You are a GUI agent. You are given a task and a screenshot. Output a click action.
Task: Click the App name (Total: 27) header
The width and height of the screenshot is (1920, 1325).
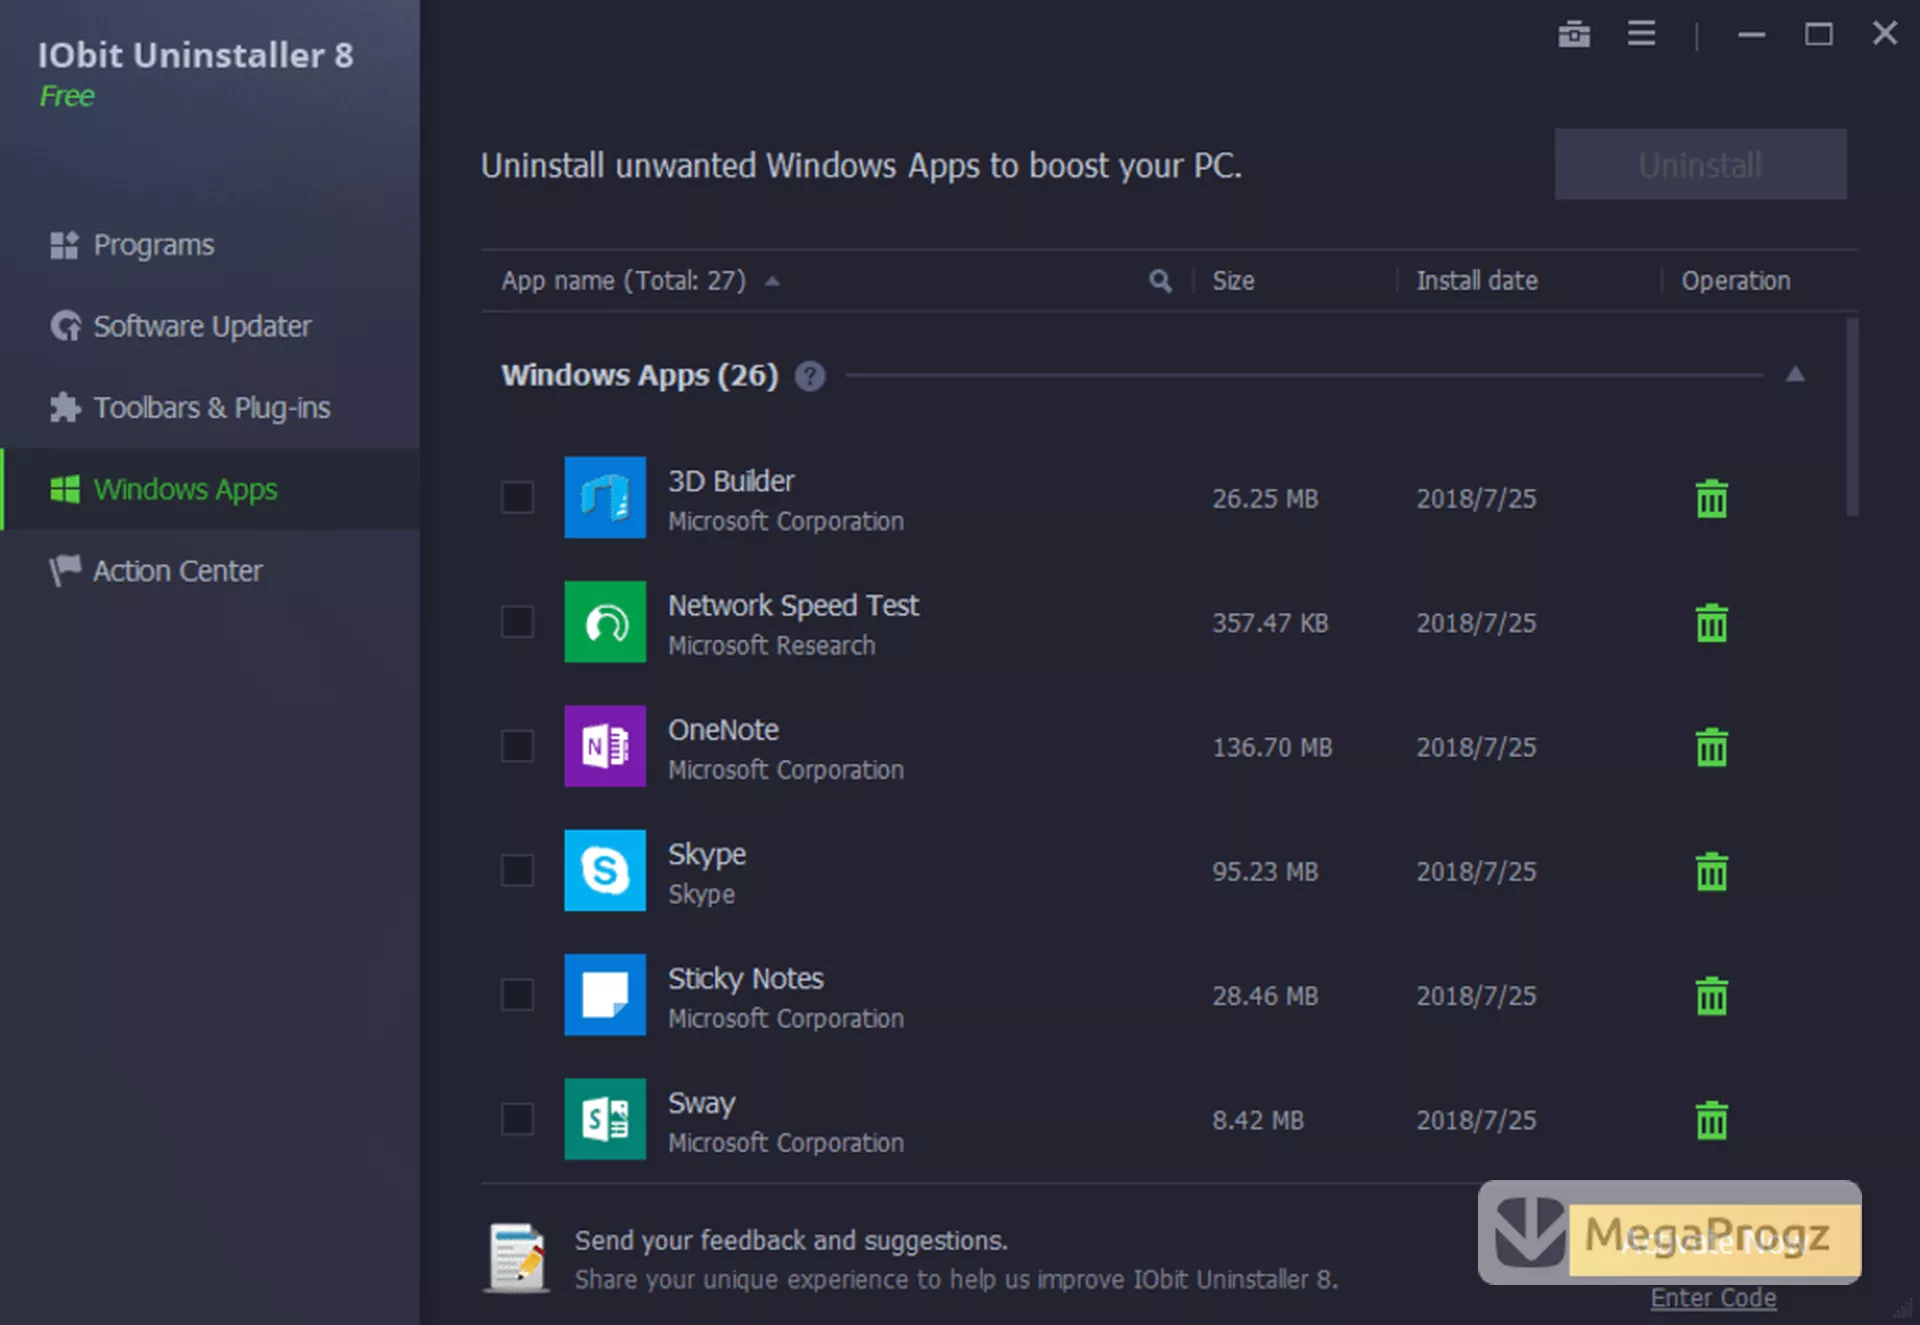coord(624,281)
